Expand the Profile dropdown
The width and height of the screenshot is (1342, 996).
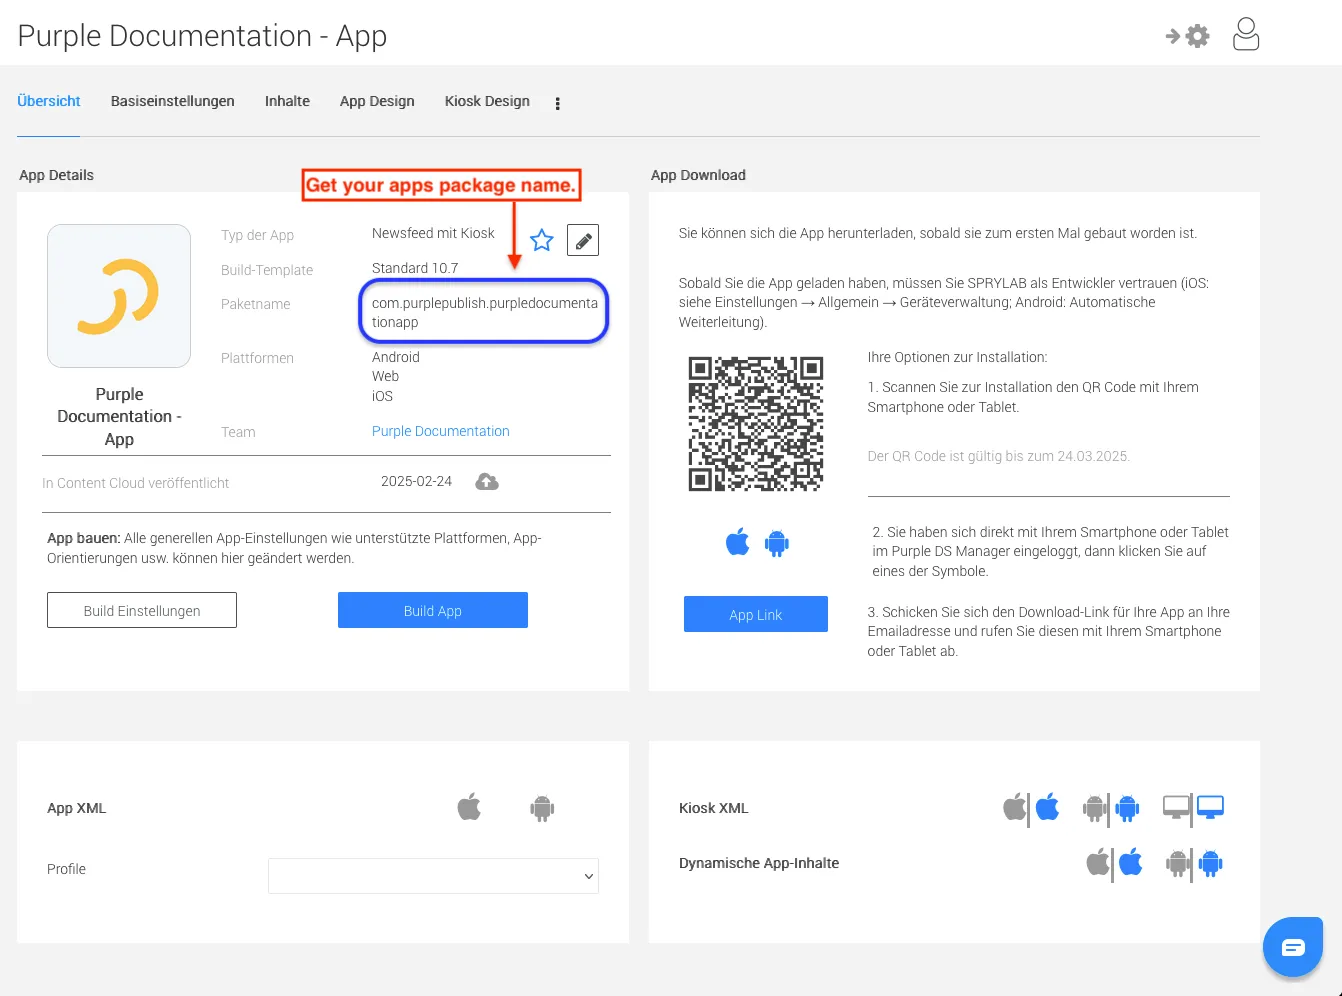click(x=433, y=876)
